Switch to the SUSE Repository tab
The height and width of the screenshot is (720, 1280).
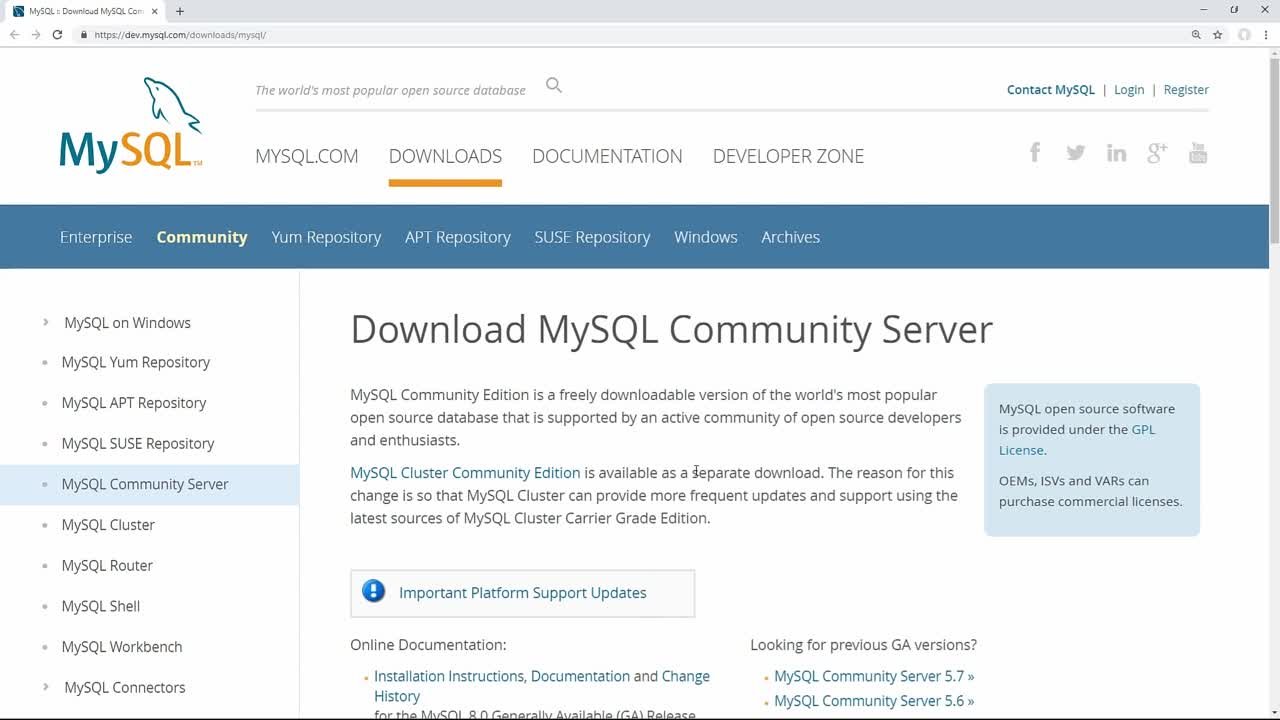592,237
